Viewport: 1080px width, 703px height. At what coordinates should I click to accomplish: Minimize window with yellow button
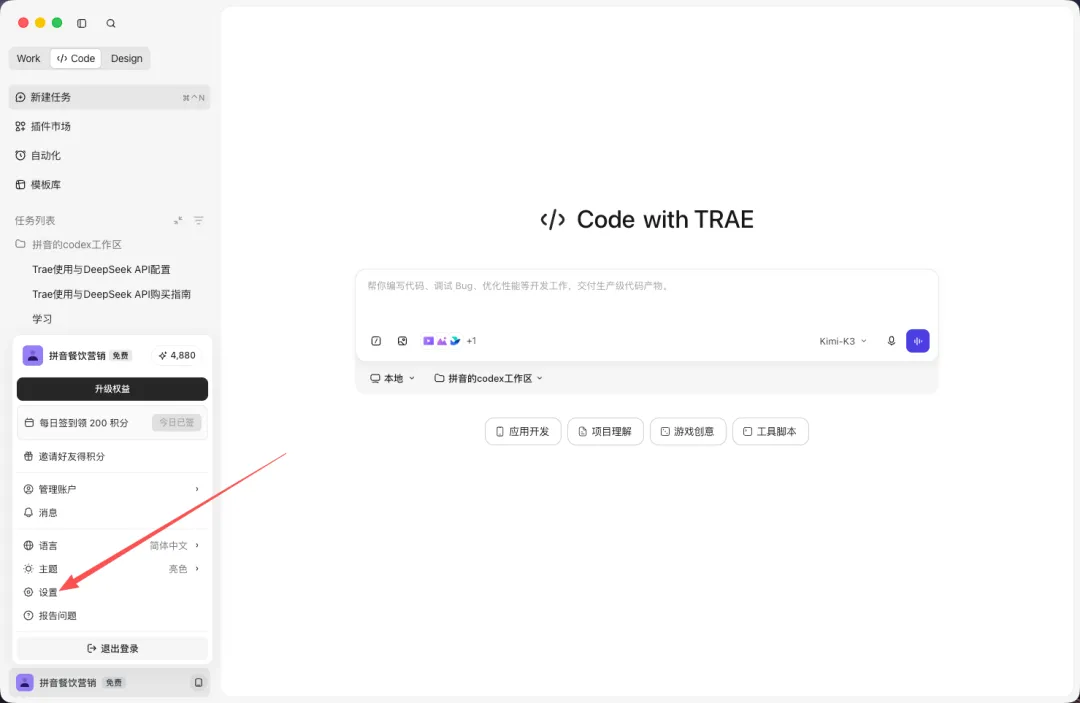40,23
